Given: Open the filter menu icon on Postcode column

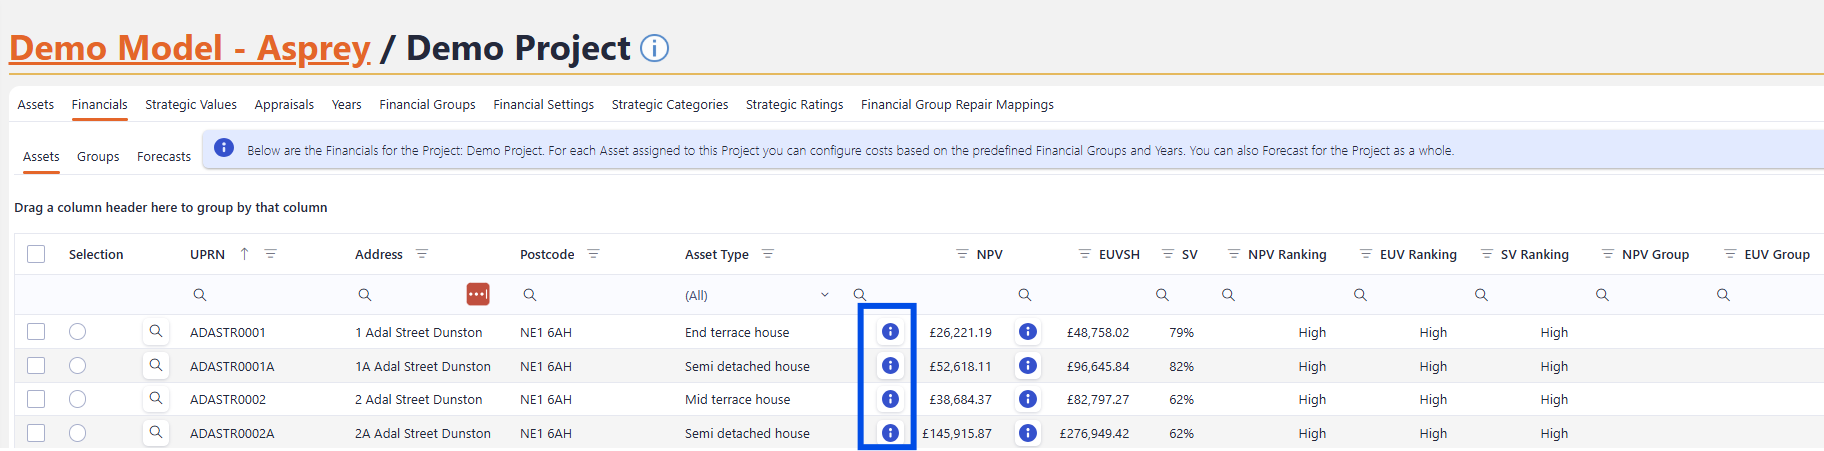Looking at the screenshot, I should [593, 254].
